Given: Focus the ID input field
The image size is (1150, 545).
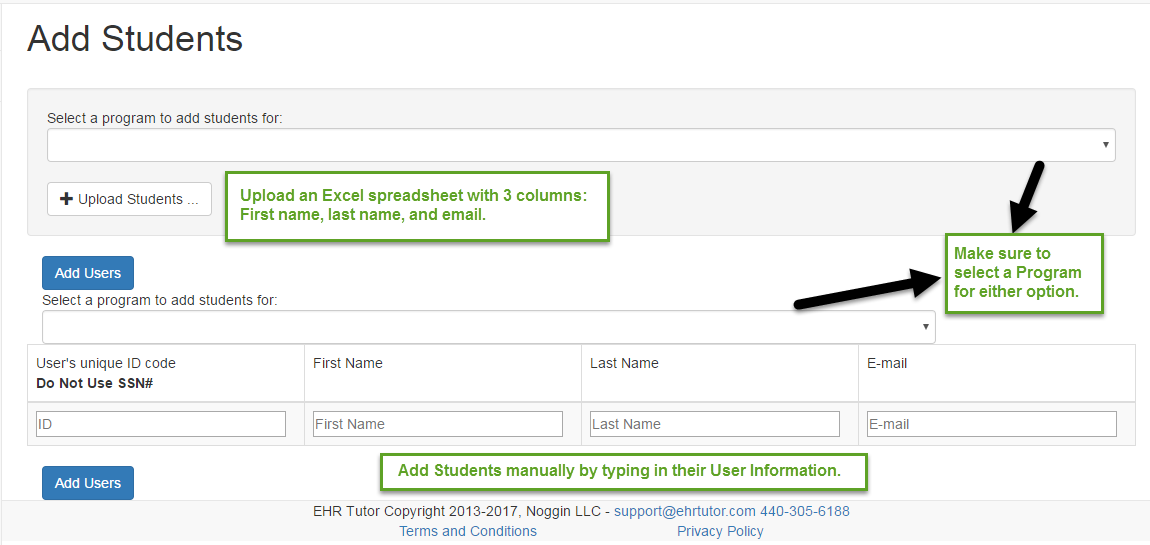Looking at the screenshot, I should click(x=161, y=424).
